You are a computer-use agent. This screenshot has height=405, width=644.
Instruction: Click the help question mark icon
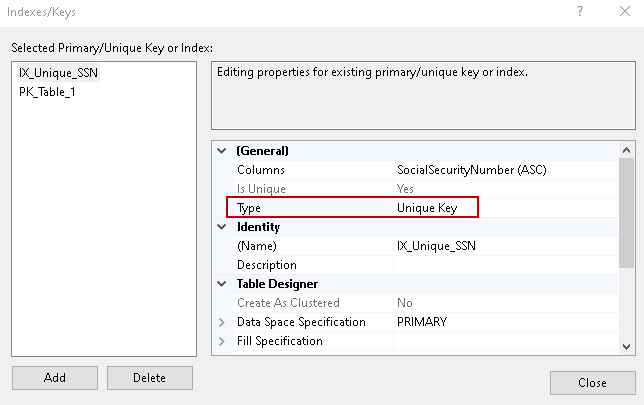pyautogui.click(x=579, y=11)
